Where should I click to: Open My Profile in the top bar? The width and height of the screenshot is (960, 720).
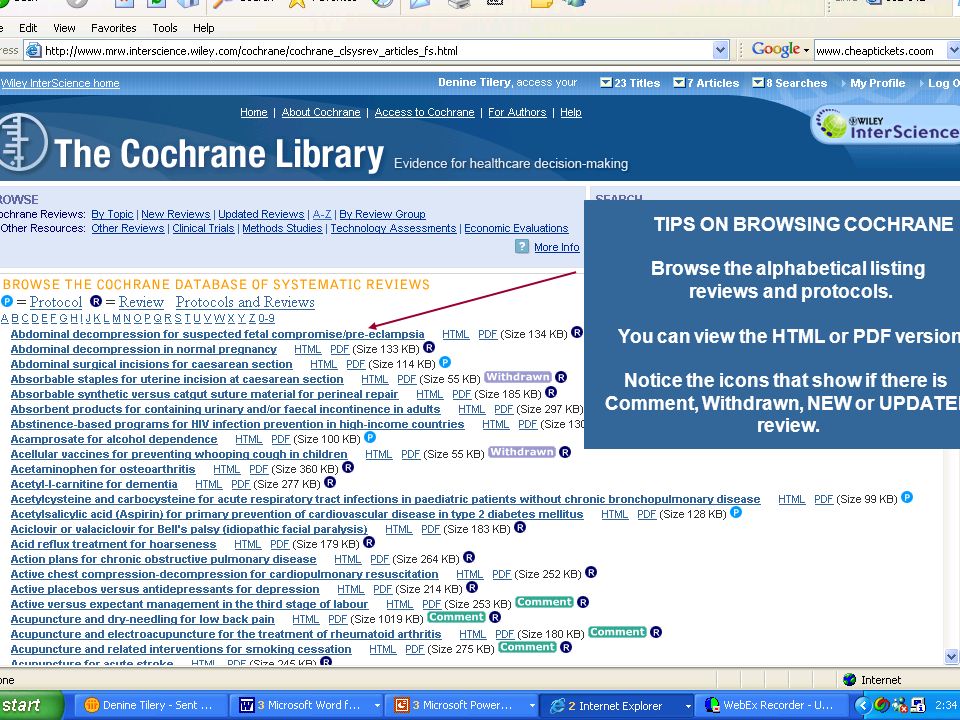coord(877,83)
